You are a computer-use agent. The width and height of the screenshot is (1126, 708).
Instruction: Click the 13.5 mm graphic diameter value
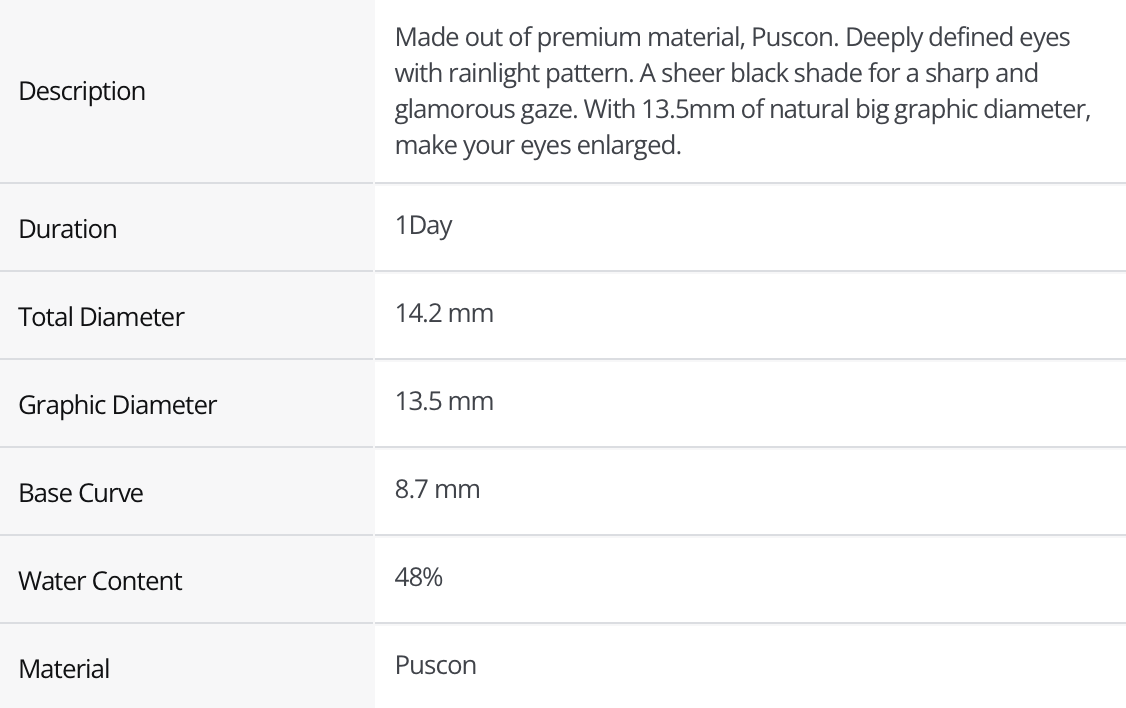(444, 402)
